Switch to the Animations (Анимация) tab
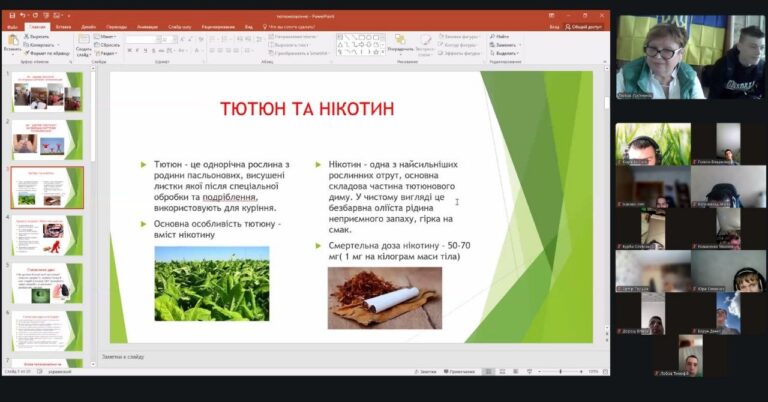Viewport: 768px width, 402px height. [x=147, y=27]
